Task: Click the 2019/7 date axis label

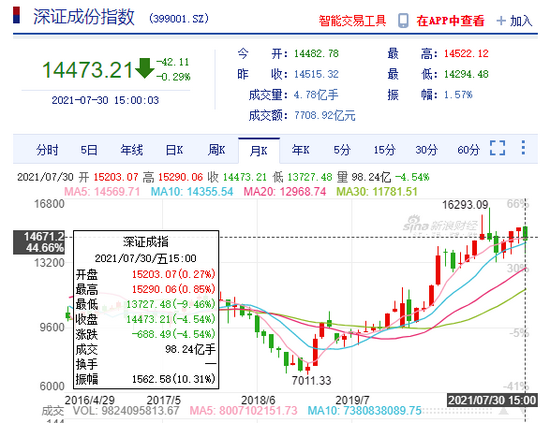Action: 352,400
